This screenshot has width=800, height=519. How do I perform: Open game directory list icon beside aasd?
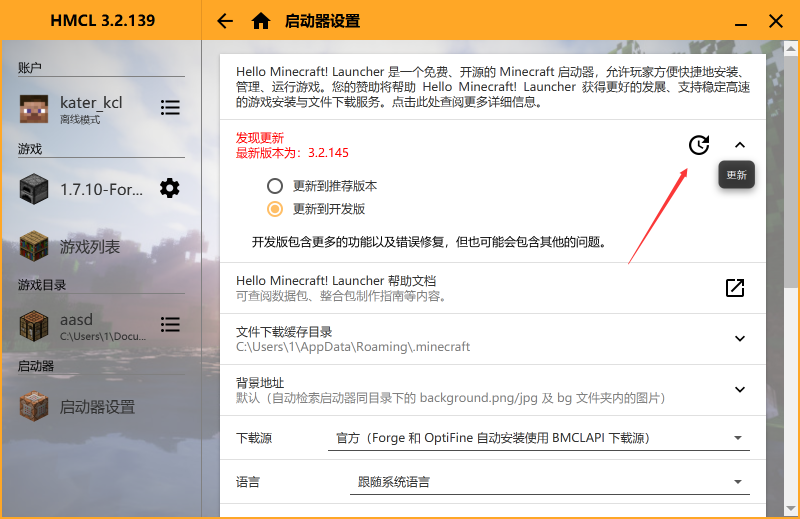[170, 324]
